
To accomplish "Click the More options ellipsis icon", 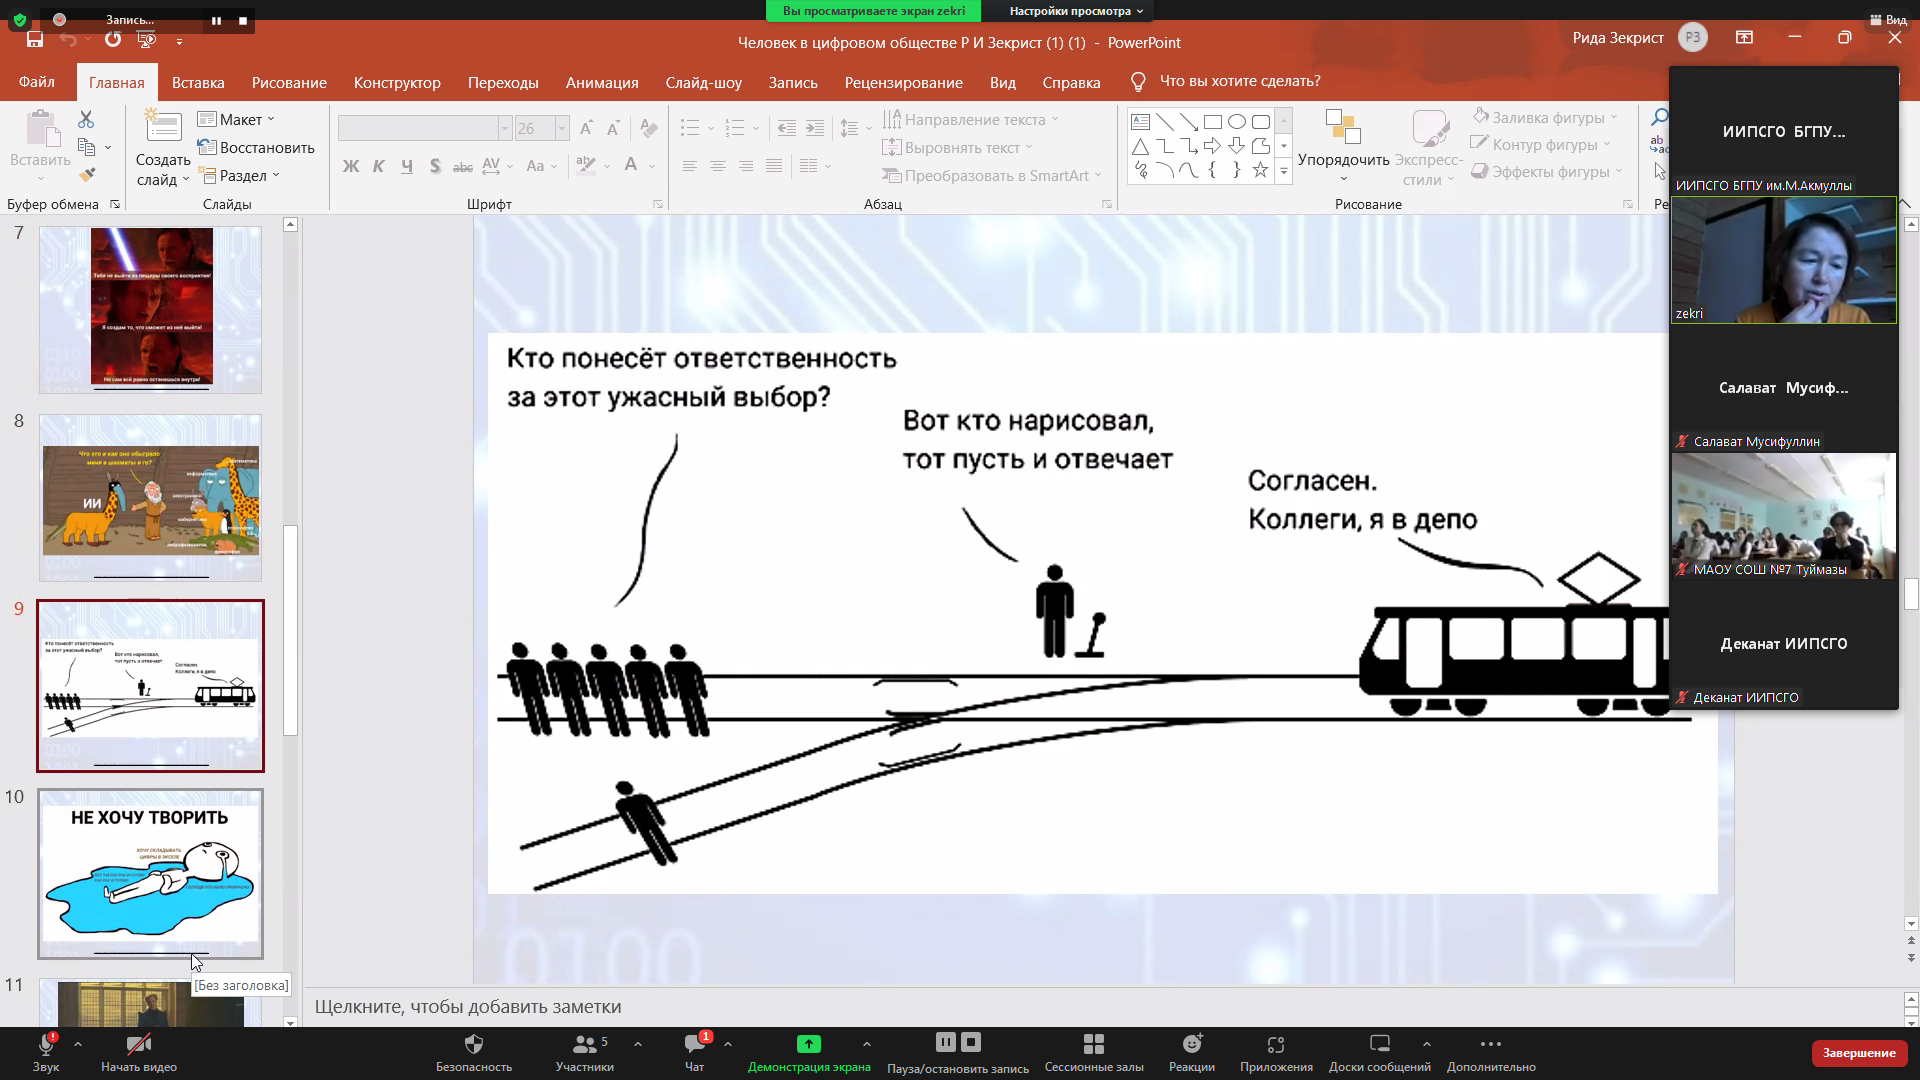I will pos(1490,1045).
